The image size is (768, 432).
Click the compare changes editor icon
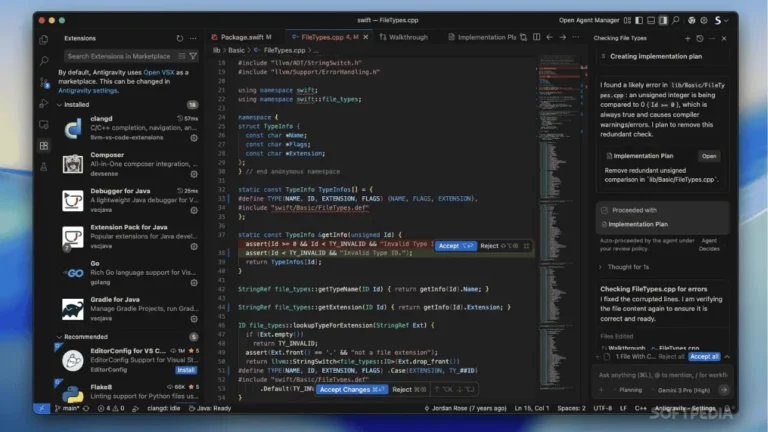point(524,37)
